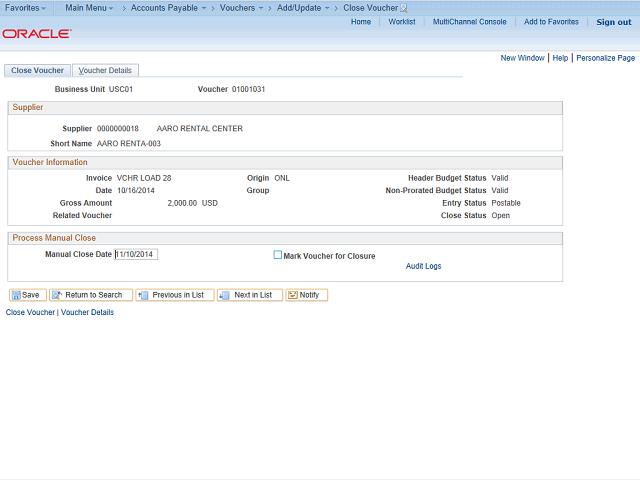Open the Favorites dropdown menu
The image size is (640, 480).
coord(25,8)
